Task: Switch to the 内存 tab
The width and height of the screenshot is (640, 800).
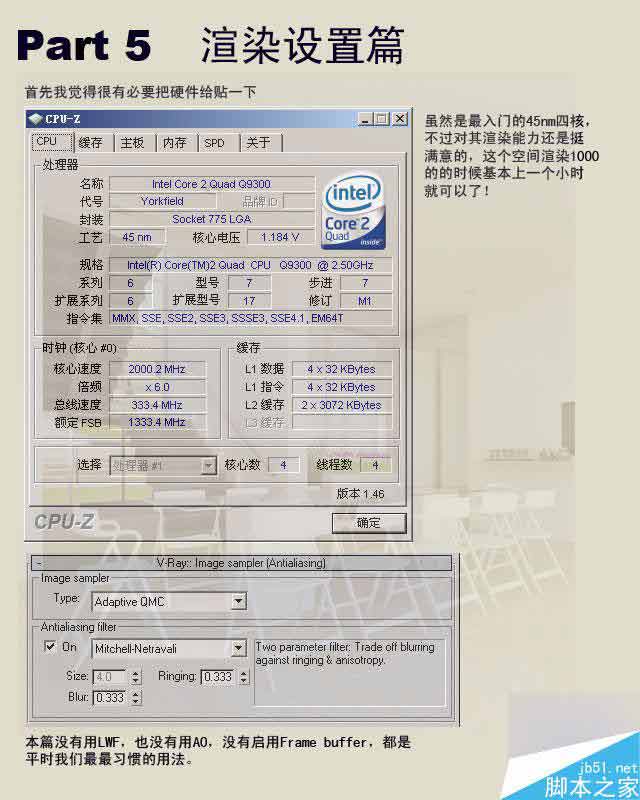Action: point(175,143)
